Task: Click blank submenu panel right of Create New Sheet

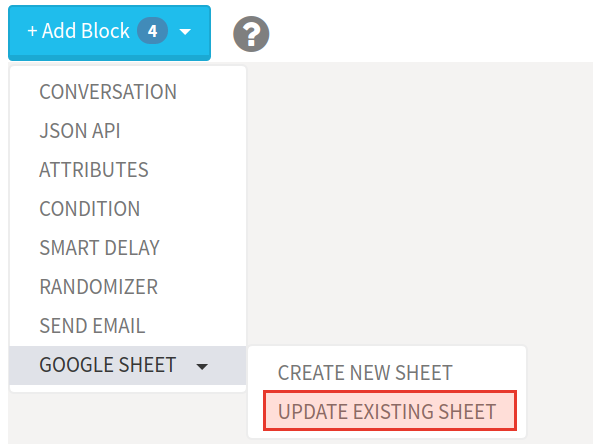Action: [x=488, y=373]
